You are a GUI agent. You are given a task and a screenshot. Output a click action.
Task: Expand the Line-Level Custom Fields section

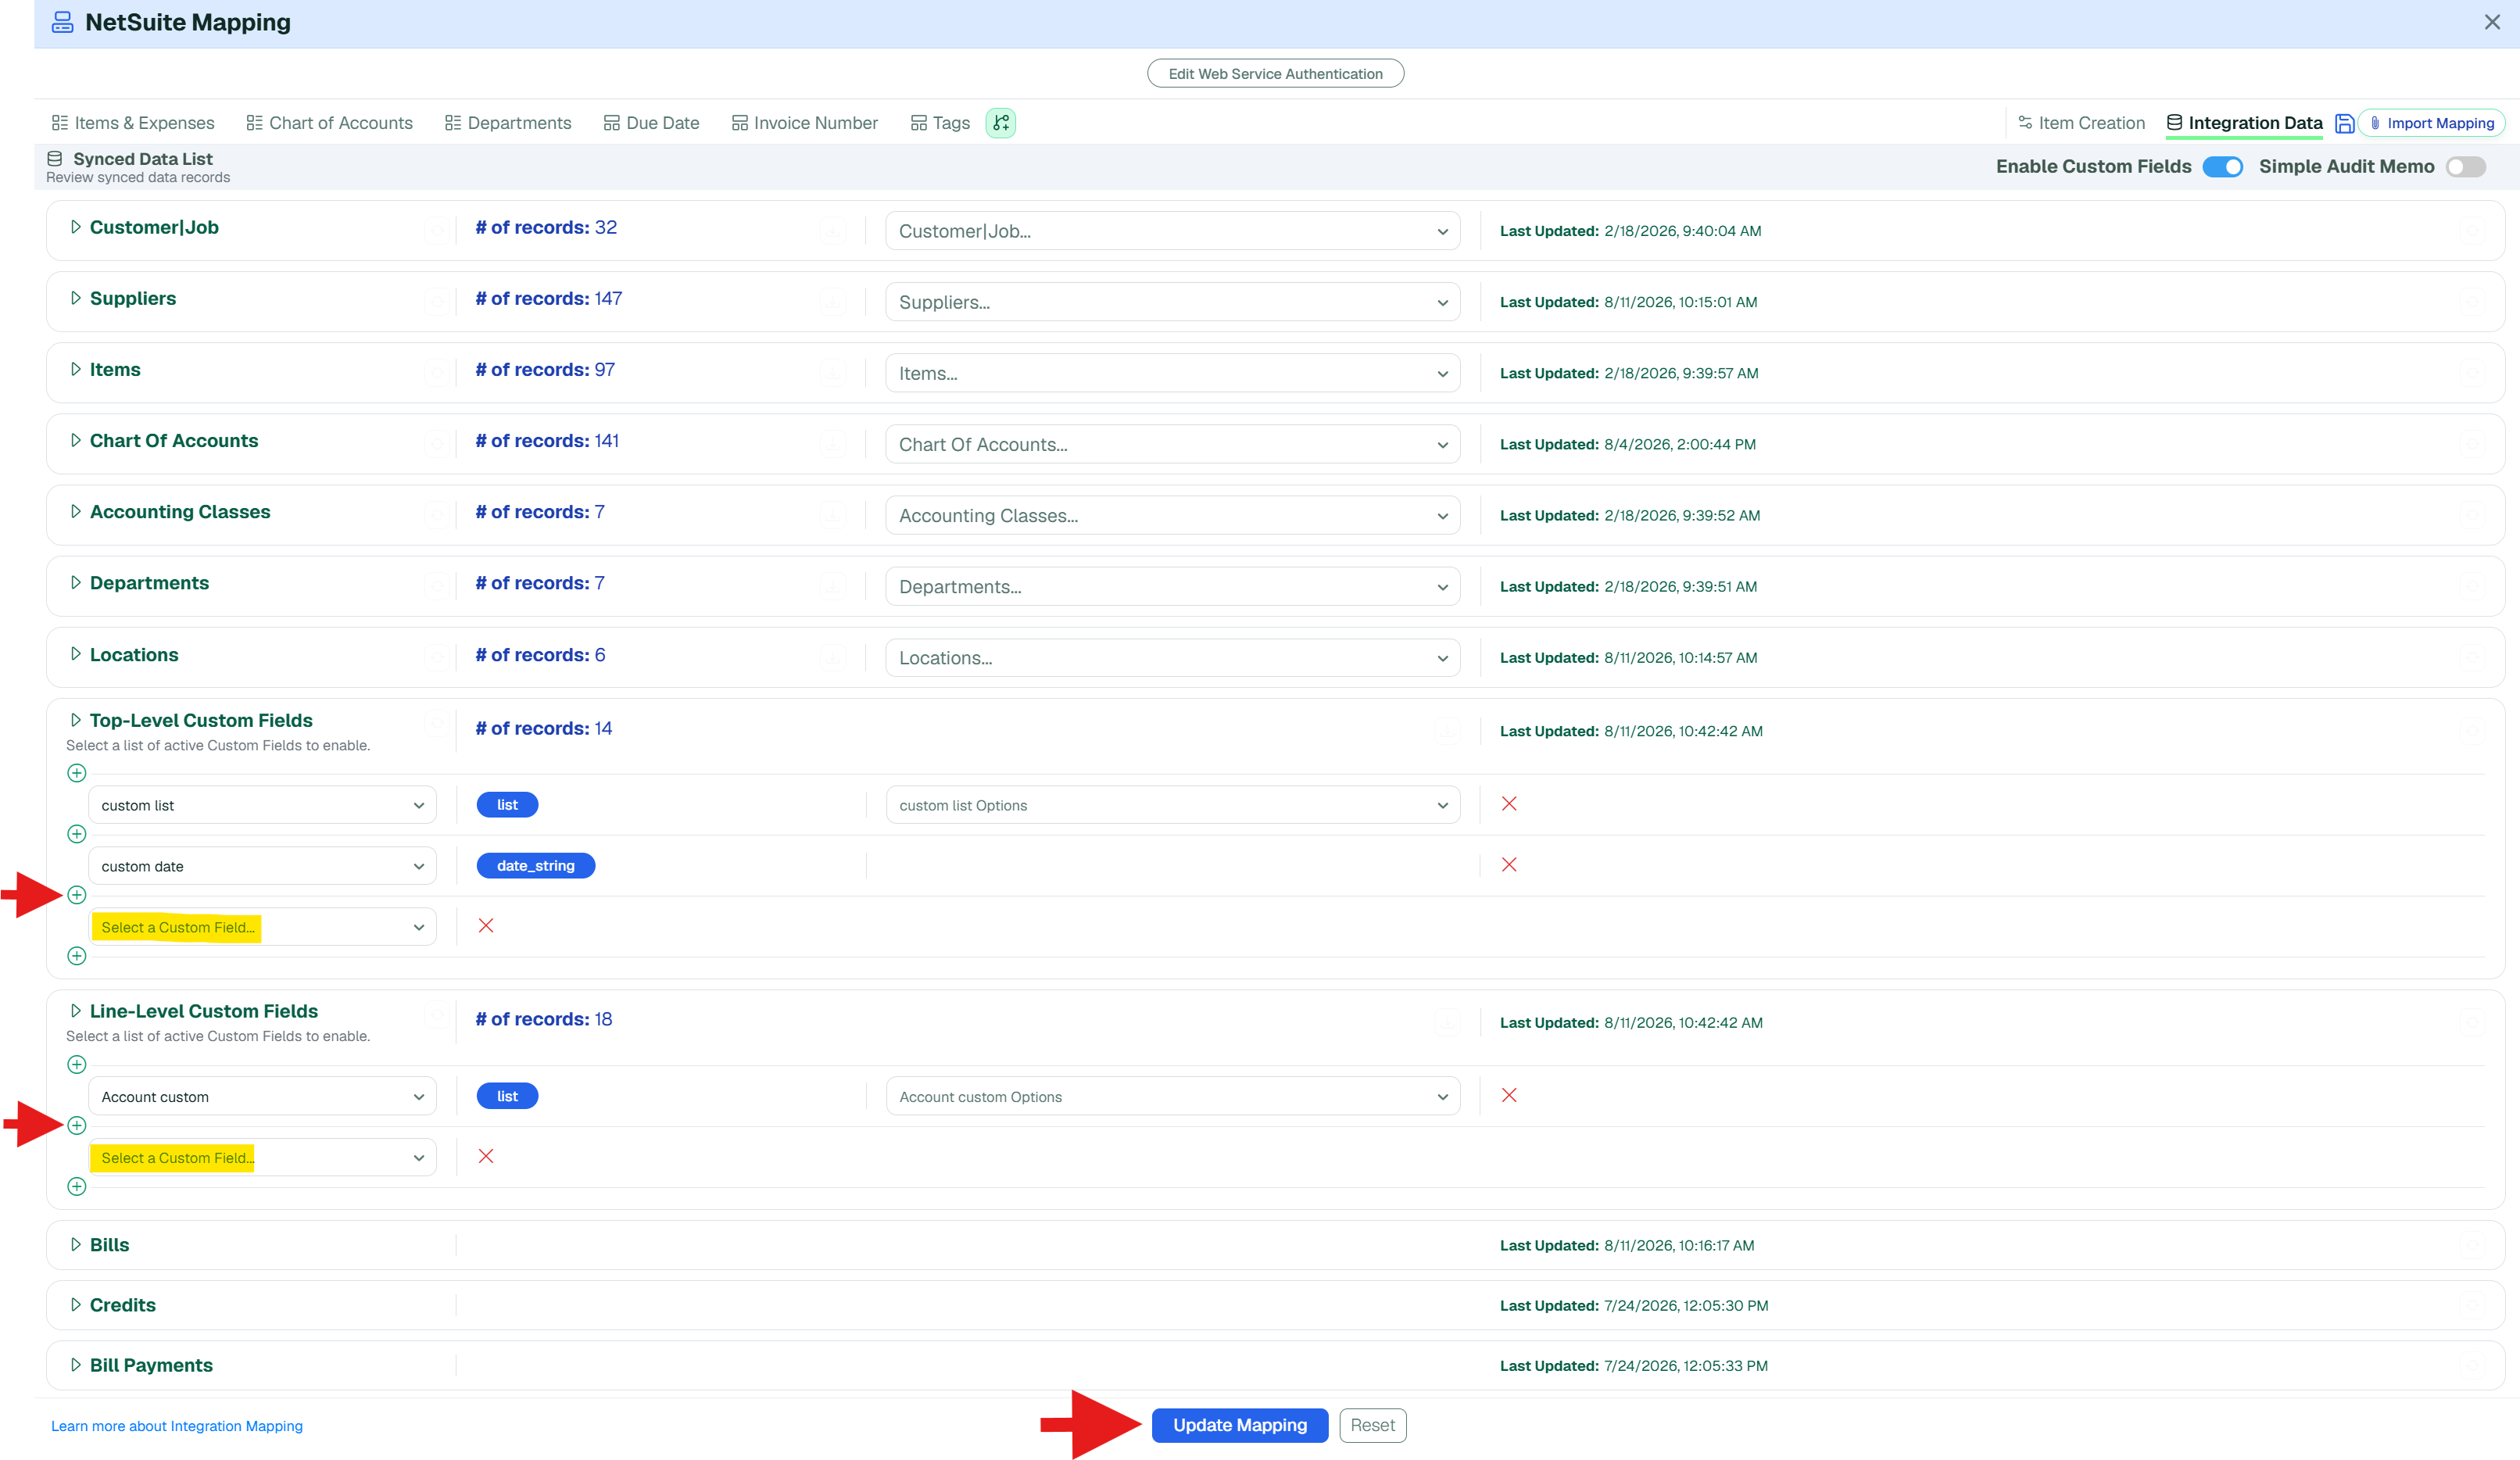point(76,1011)
